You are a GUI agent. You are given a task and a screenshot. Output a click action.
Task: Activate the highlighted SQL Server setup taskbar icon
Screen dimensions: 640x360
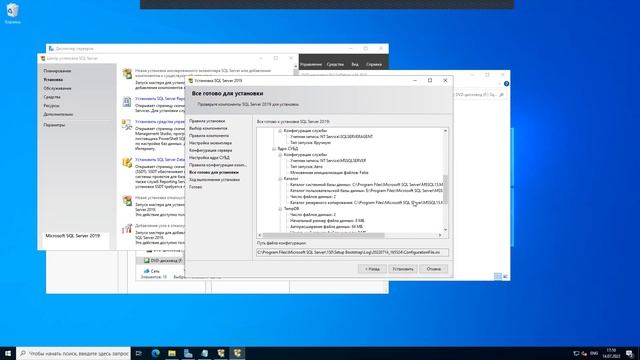[237, 353]
